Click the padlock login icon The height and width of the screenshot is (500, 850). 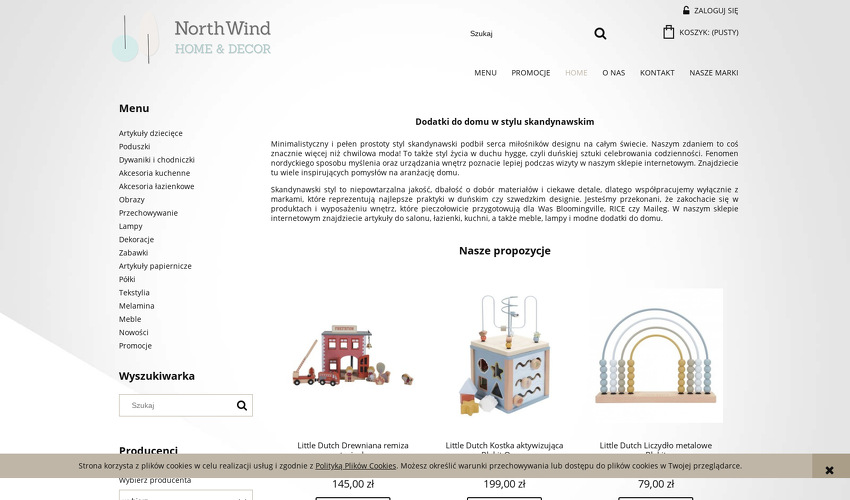pyautogui.click(x=686, y=10)
